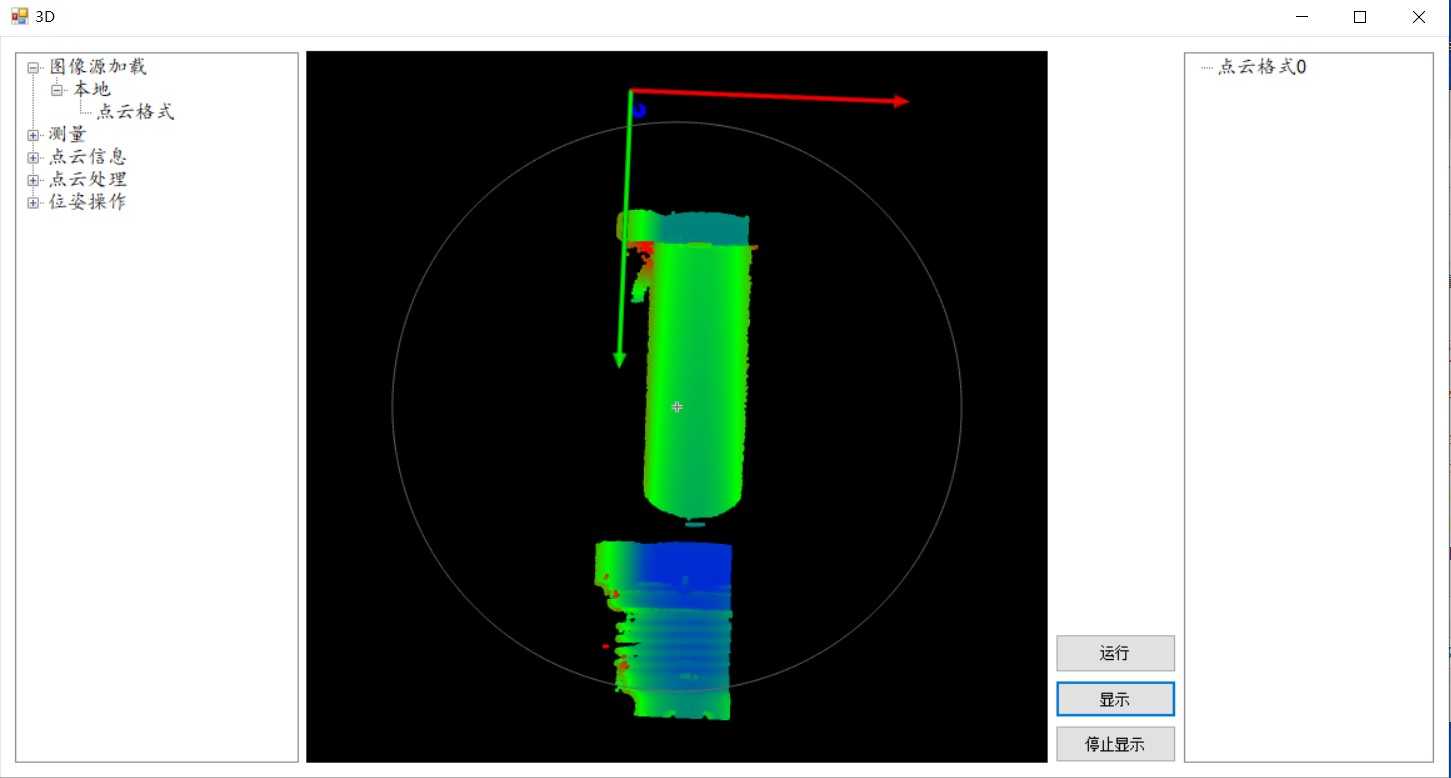This screenshot has height=778, width=1451.
Task: Select the 测量 label in tree
Action: point(68,135)
